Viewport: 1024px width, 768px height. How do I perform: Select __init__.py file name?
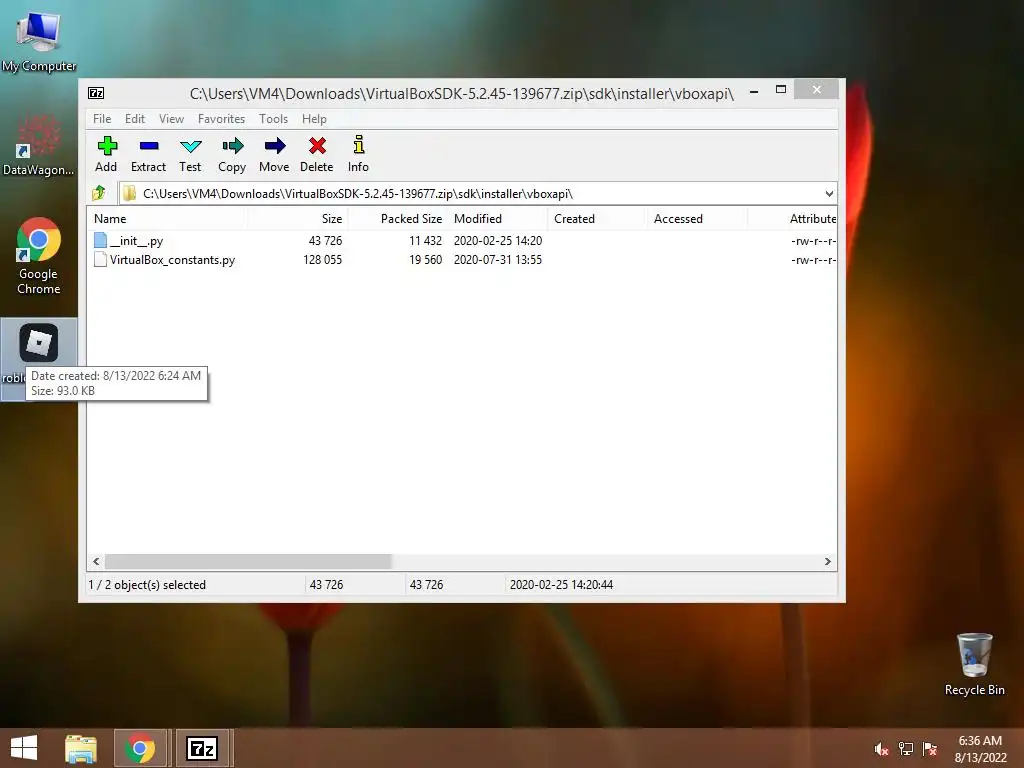click(136, 241)
